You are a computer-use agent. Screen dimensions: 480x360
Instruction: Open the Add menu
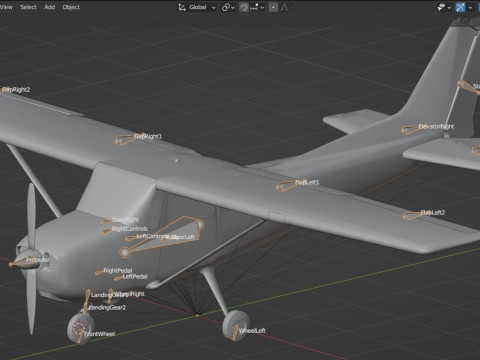click(50, 7)
